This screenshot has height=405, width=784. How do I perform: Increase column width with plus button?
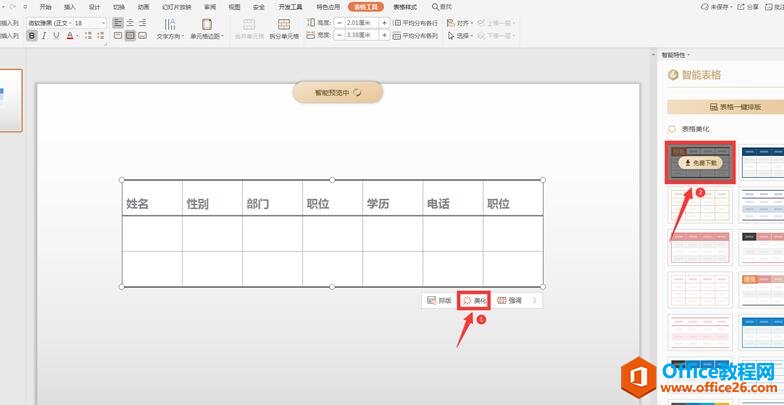point(384,35)
